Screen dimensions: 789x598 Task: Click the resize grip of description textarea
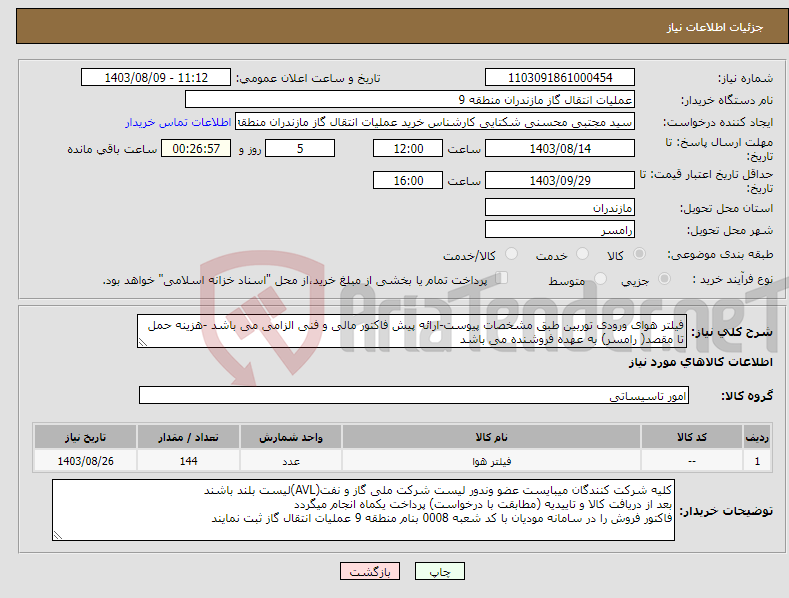pos(142,342)
